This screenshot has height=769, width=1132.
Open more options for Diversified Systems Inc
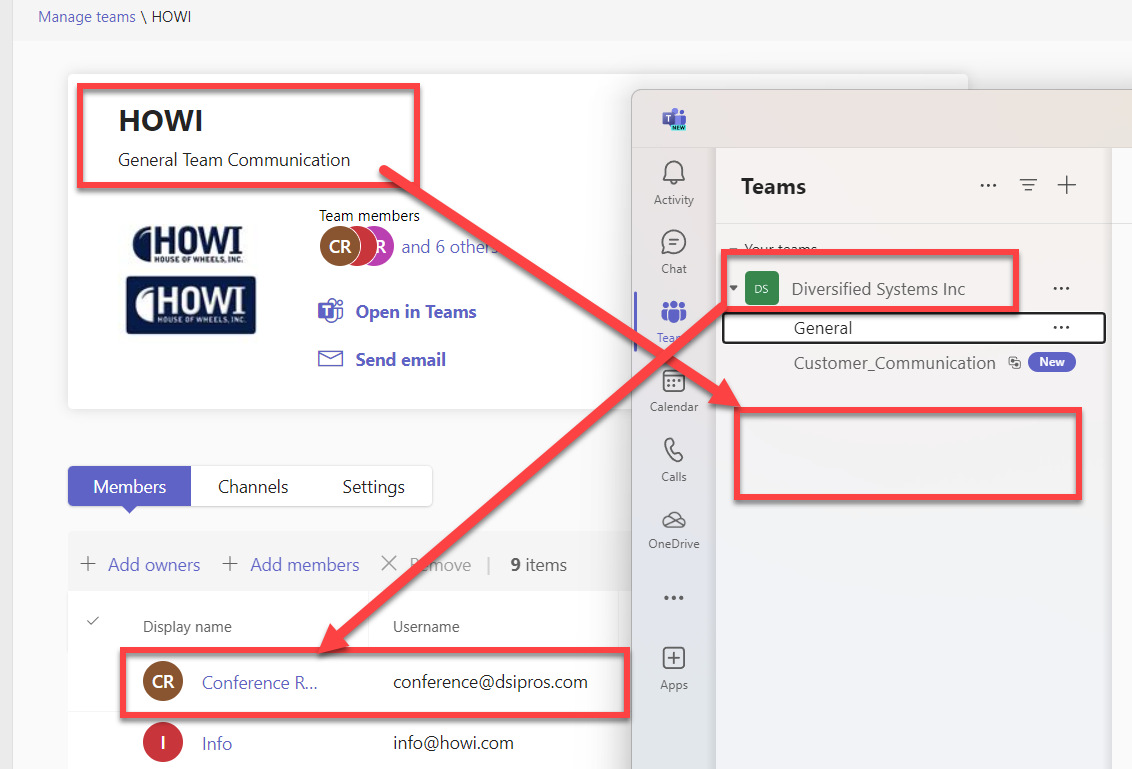click(x=1061, y=288)
